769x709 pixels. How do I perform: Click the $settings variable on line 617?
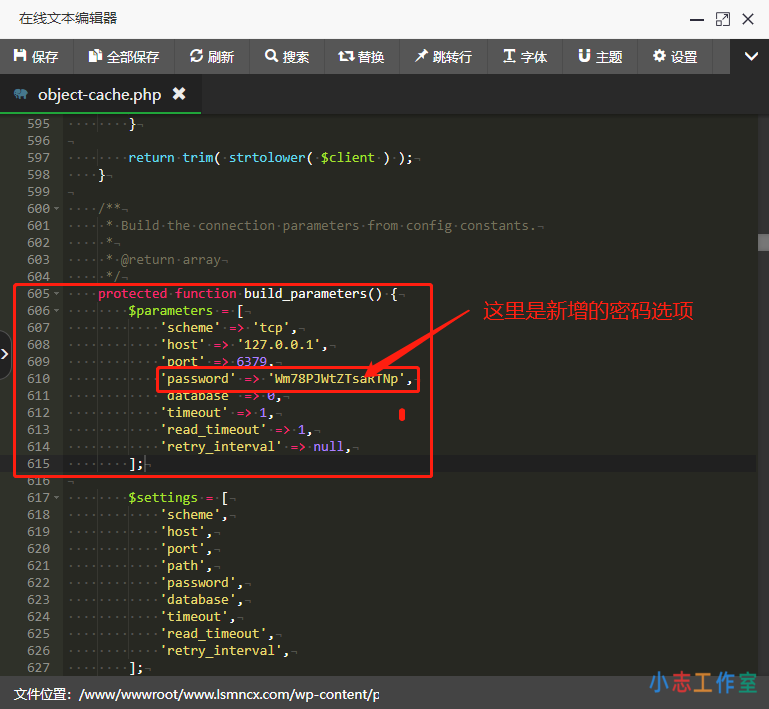point(163,498)
